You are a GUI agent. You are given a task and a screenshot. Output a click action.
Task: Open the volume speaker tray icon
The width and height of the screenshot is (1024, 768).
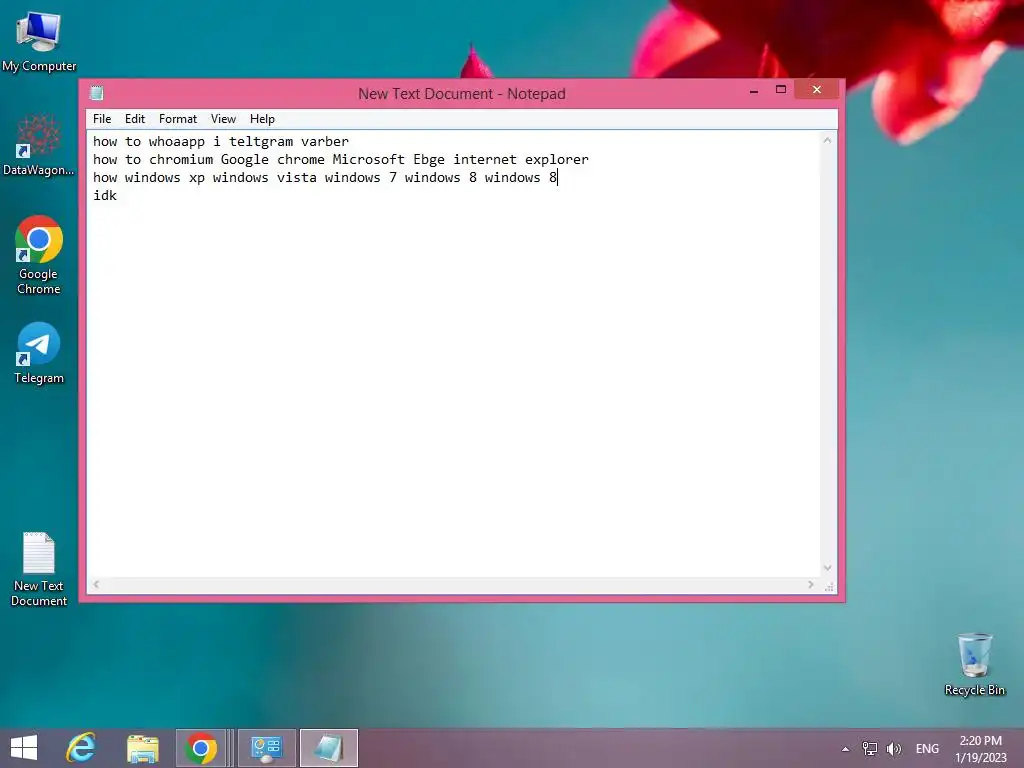click(x=893, y=748)
